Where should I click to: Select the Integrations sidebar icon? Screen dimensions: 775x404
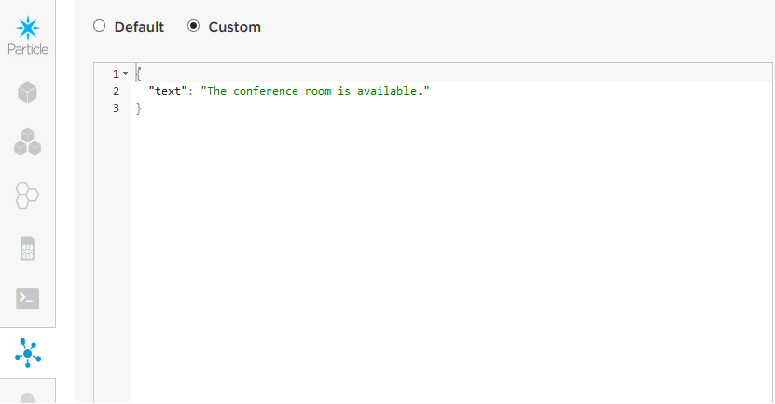pos(28,351)
